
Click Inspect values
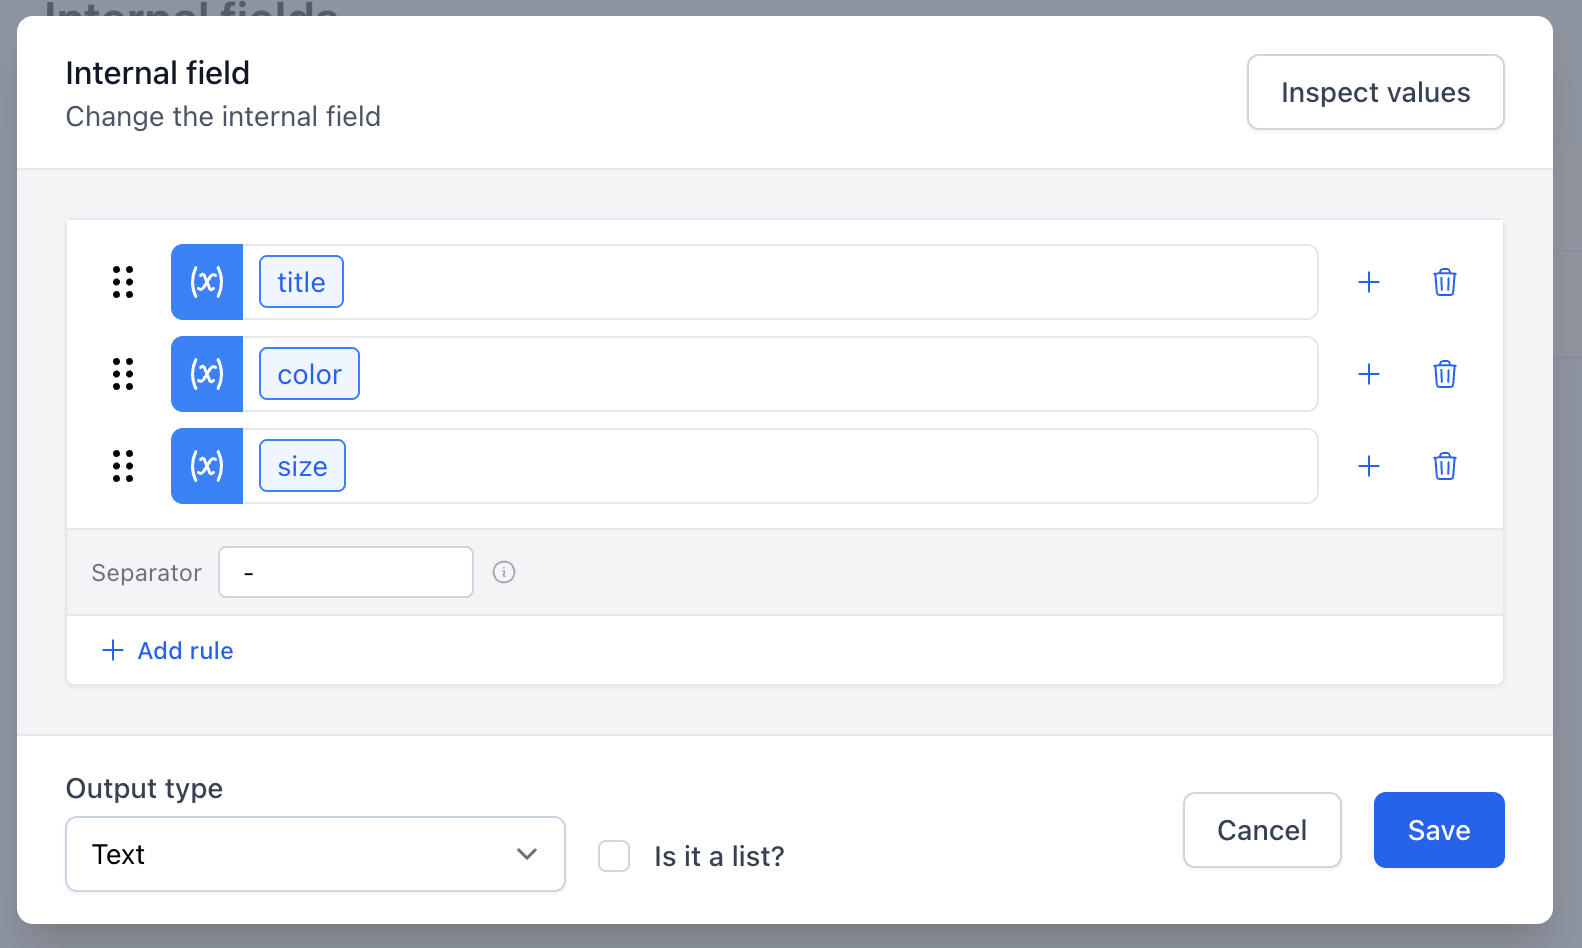1375,92
